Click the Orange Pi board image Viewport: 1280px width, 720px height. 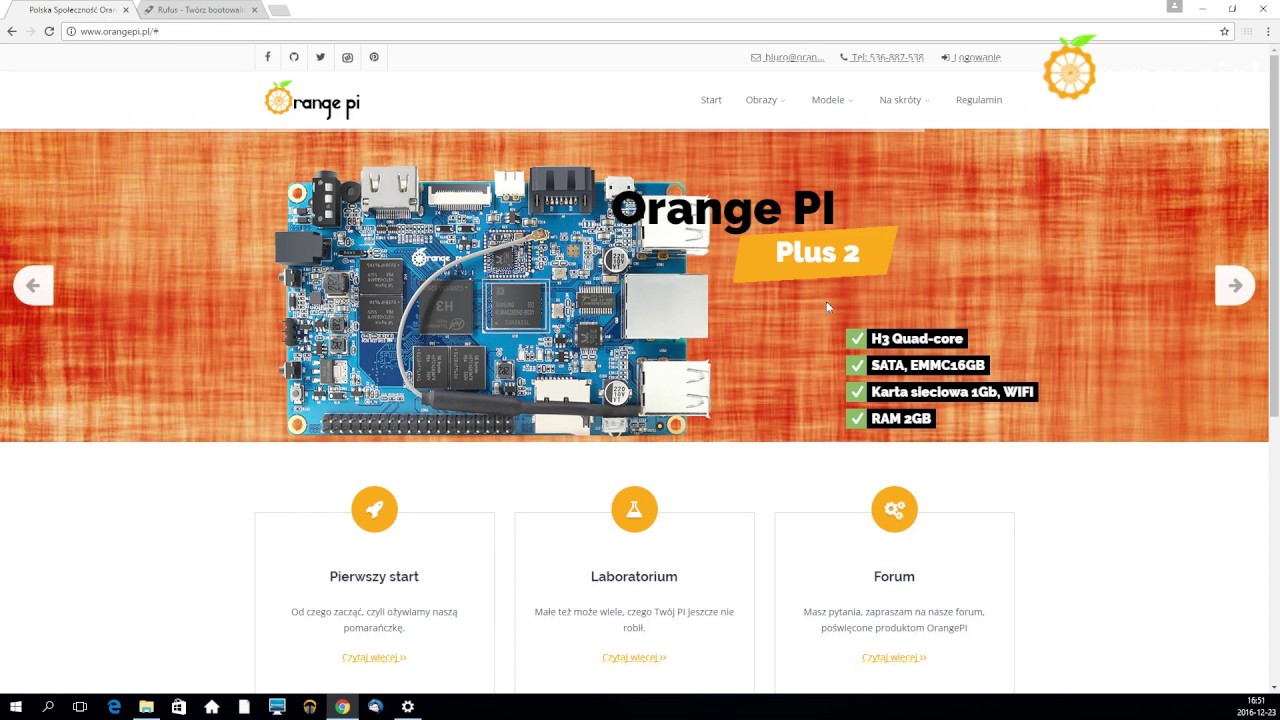[x=496, y=302]
